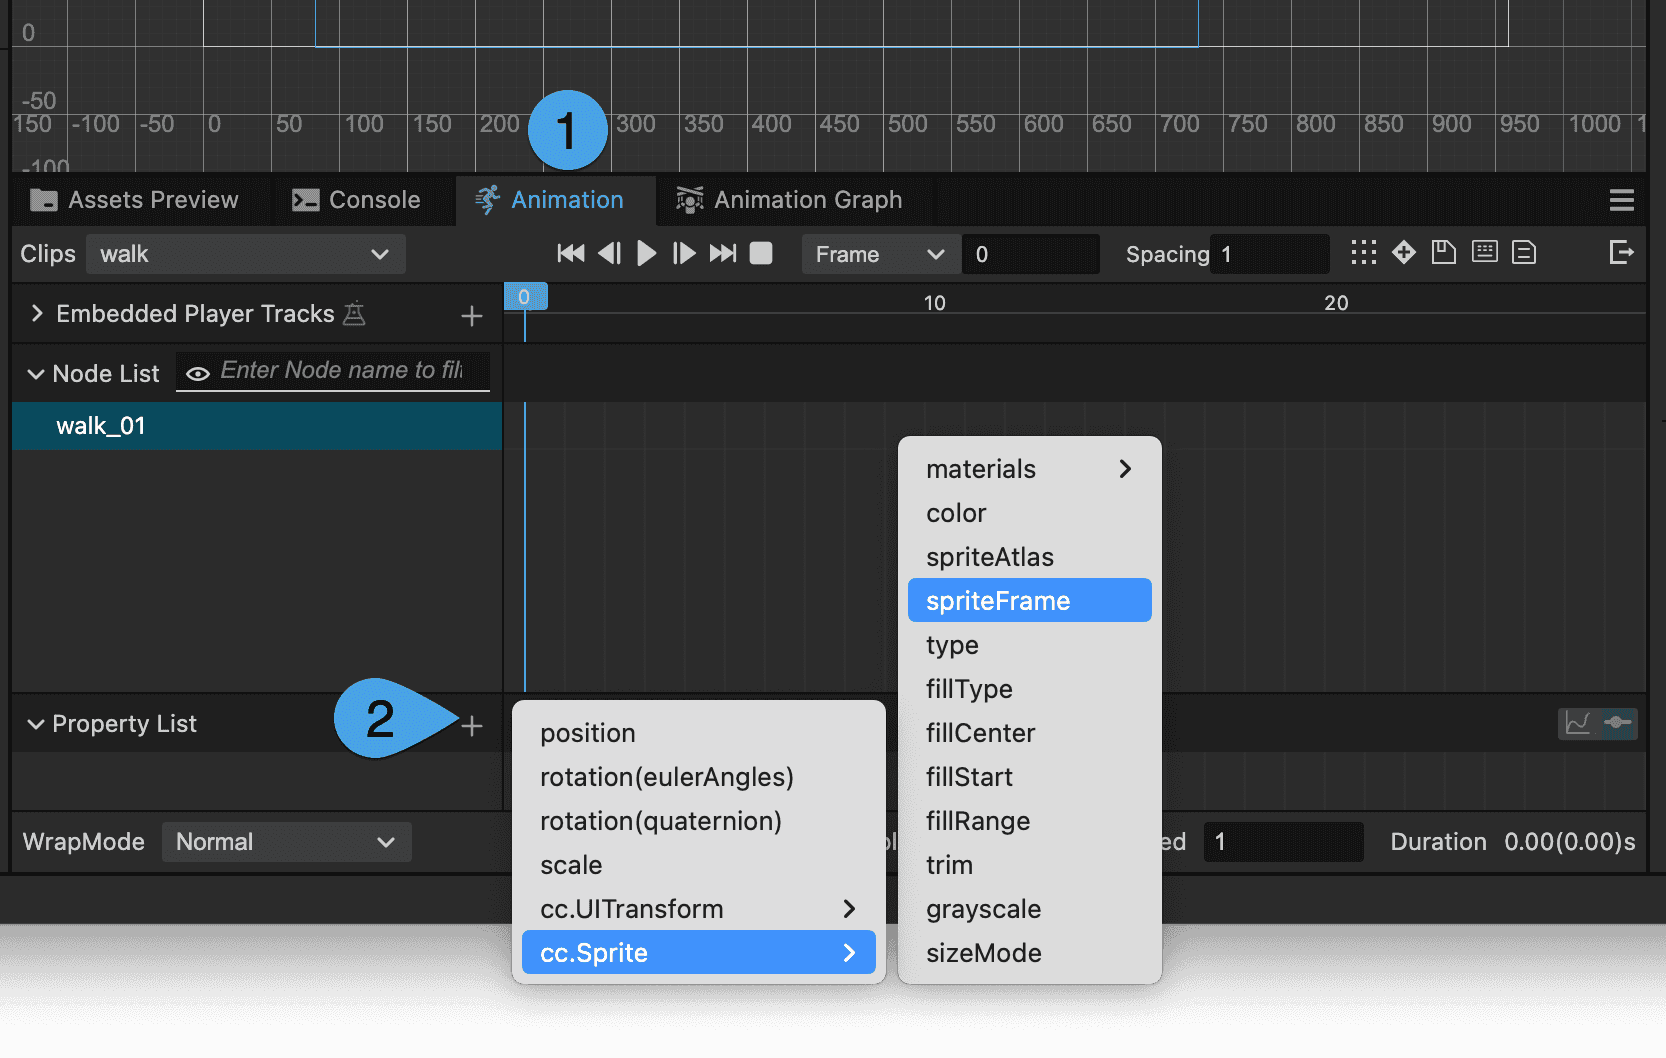The width and height of the screenshot is (1666, 1058).
Task: Click the add keyframe diamond icon
Action: 1404,252
